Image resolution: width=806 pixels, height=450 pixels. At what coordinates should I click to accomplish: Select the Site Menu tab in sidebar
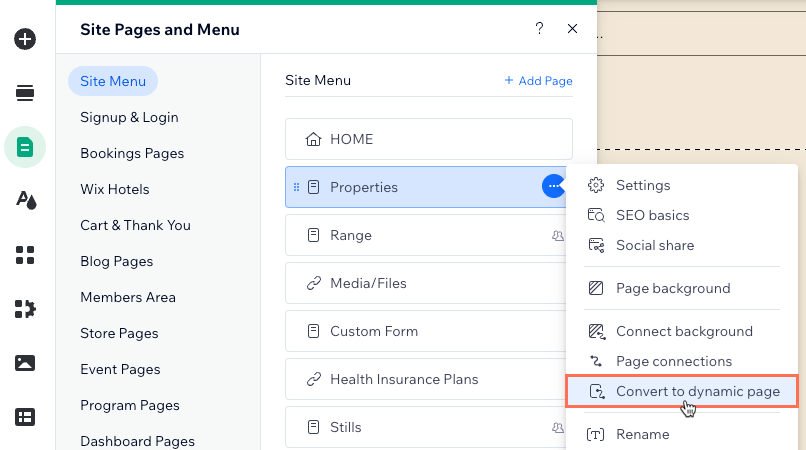point(113,81)
